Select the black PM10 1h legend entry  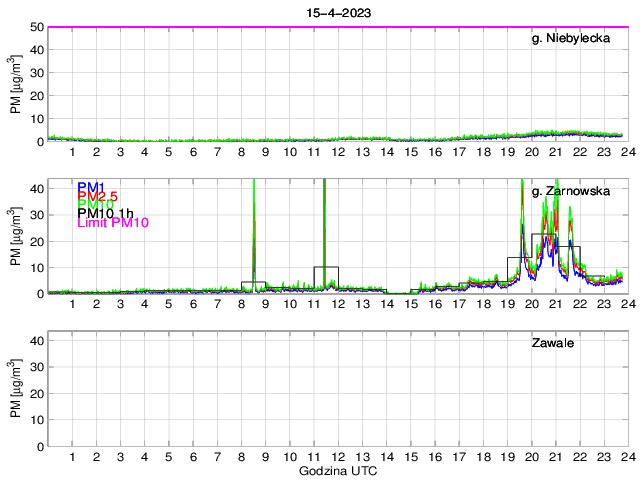point(105,214)
